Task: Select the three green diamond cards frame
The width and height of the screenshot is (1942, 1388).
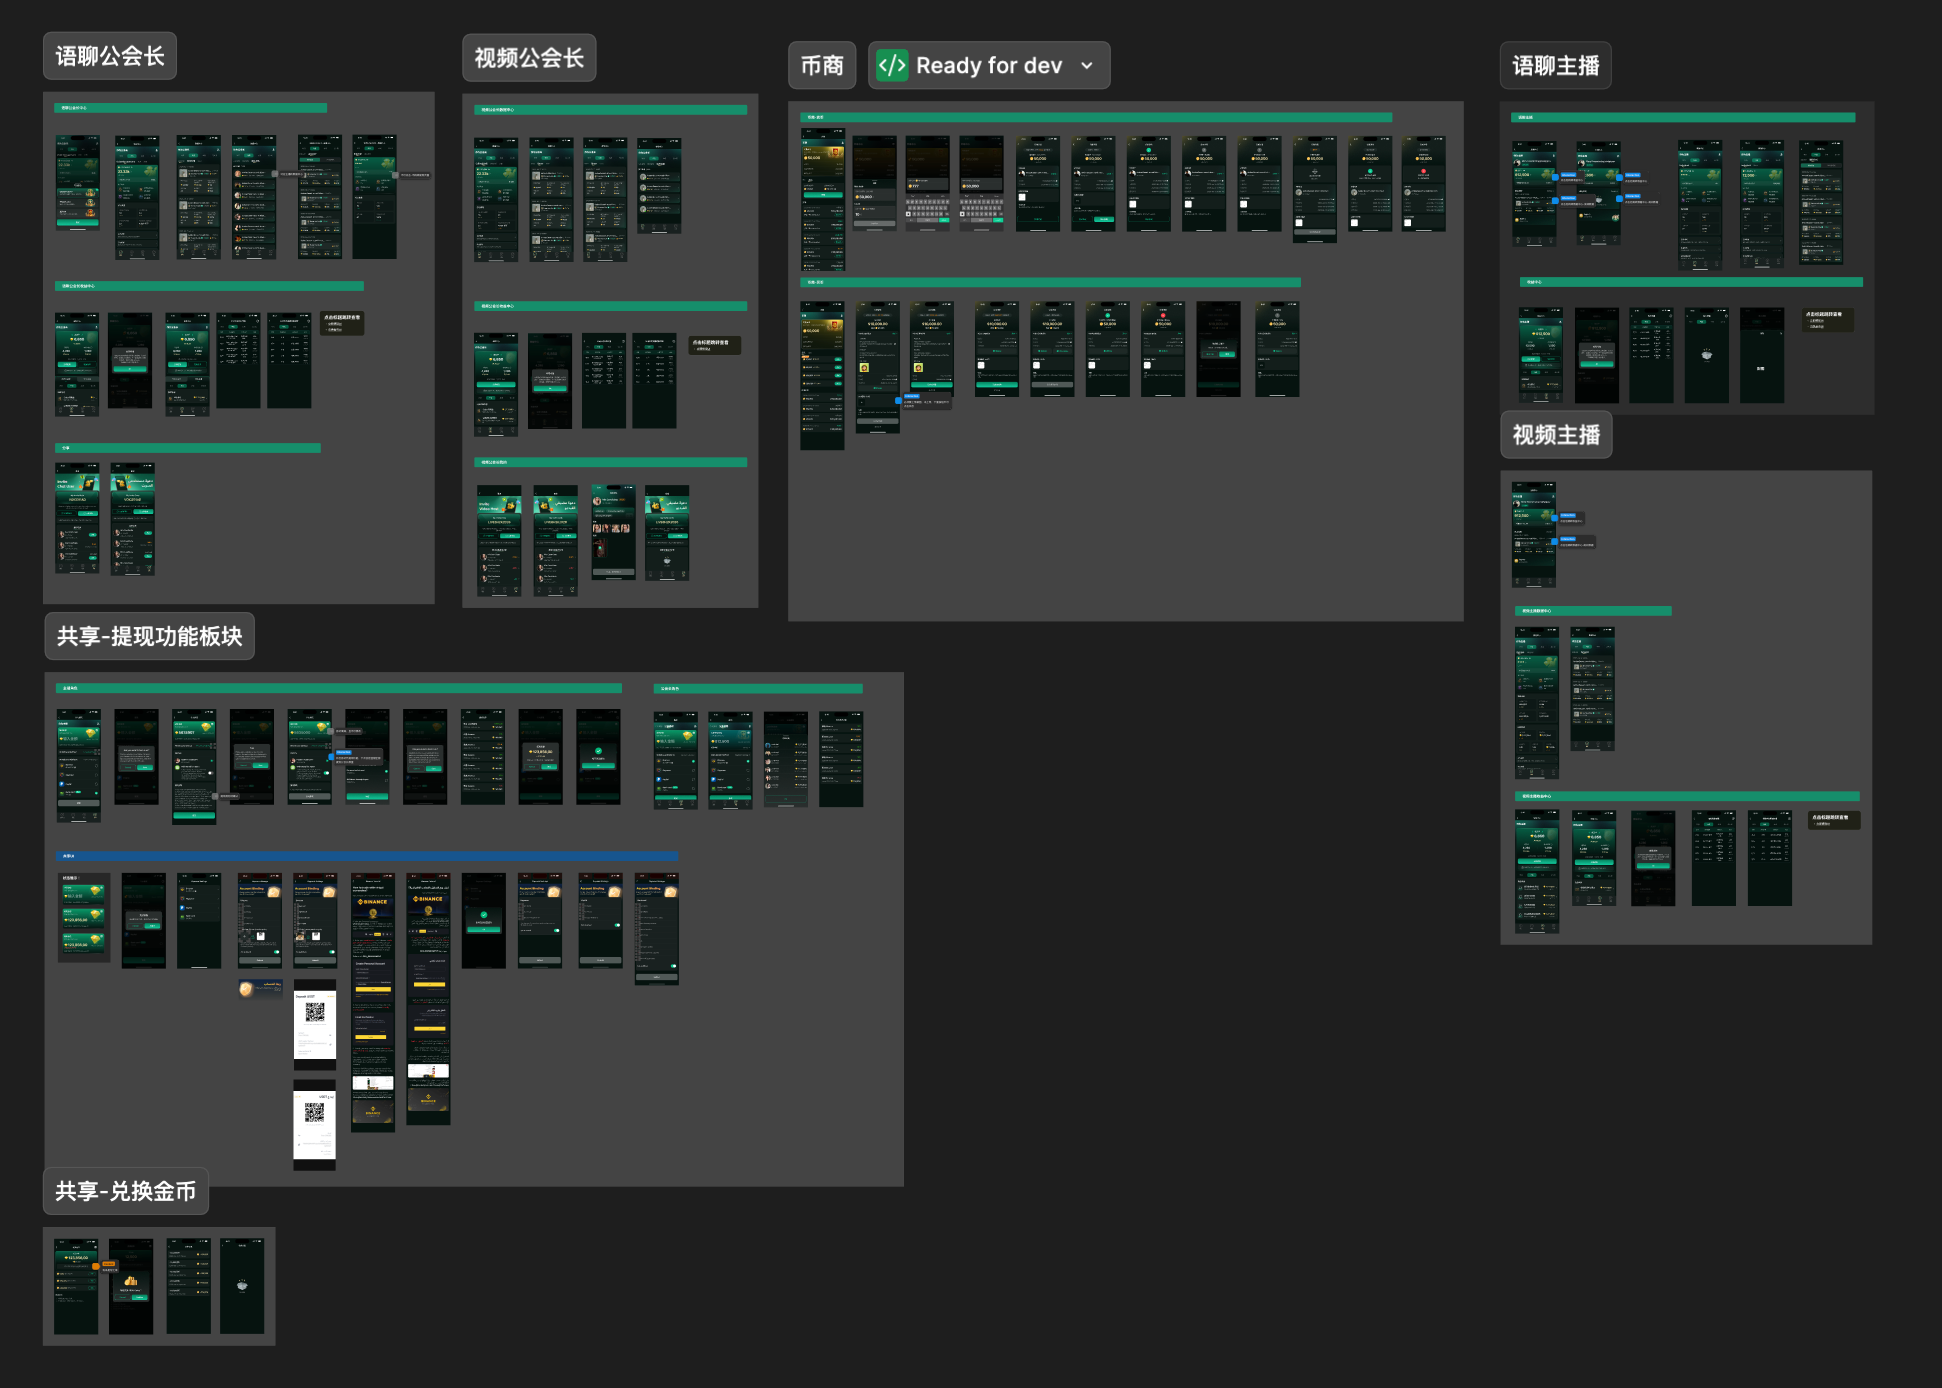Action: click(84, 917)
